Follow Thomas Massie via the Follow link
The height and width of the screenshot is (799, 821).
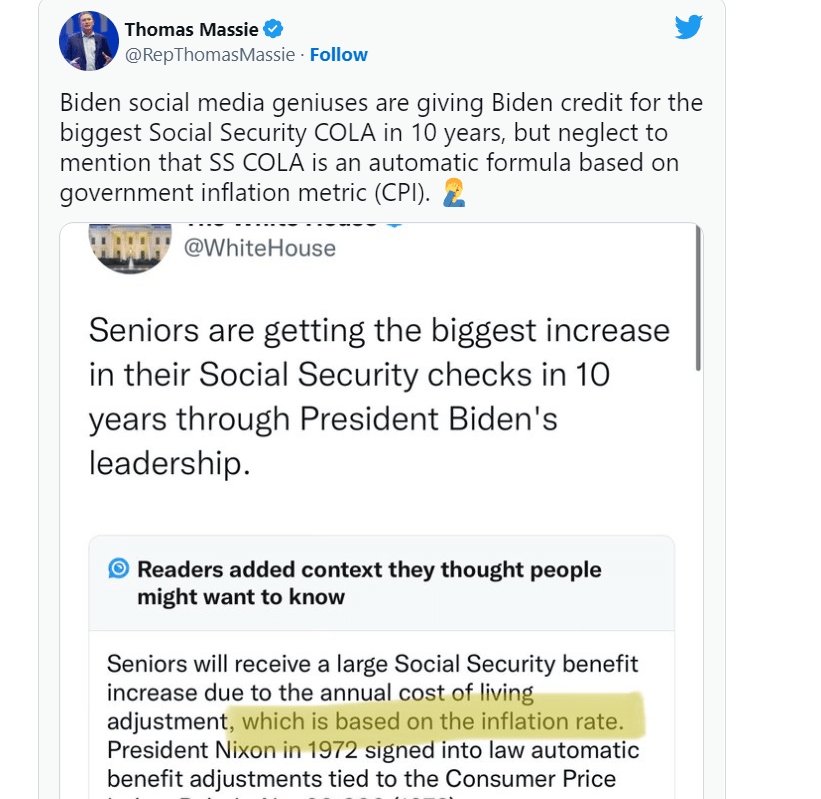(x=338, y=54)
